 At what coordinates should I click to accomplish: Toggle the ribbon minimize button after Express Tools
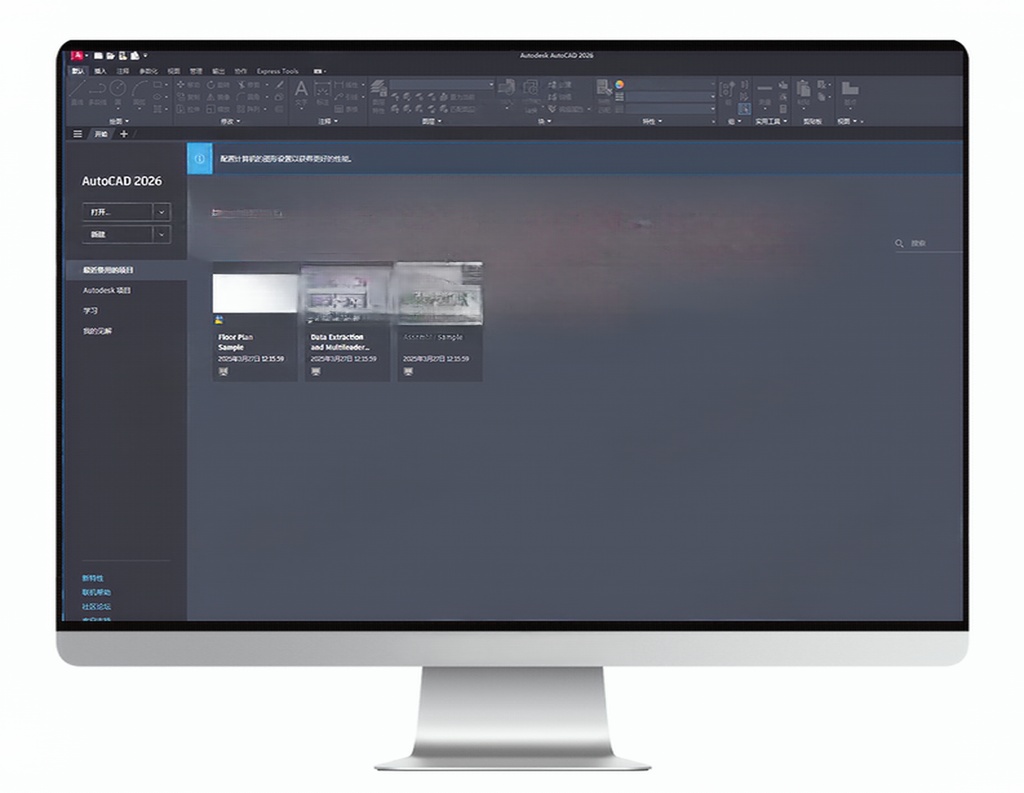pos(319,71)
